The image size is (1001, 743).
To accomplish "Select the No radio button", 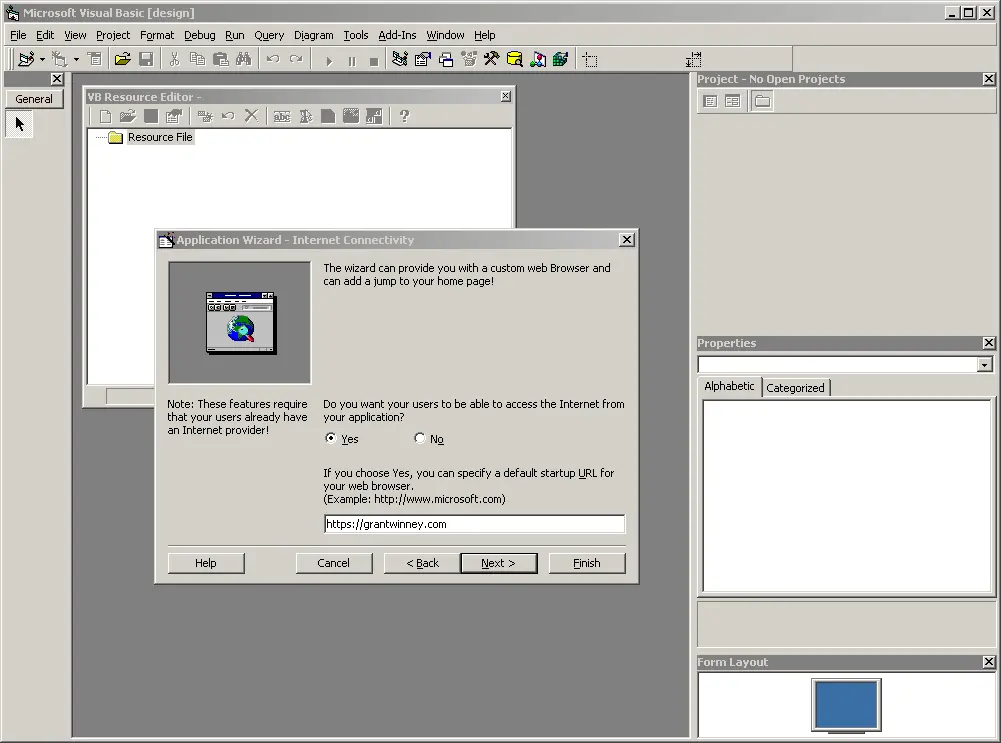I will (419, 439).
